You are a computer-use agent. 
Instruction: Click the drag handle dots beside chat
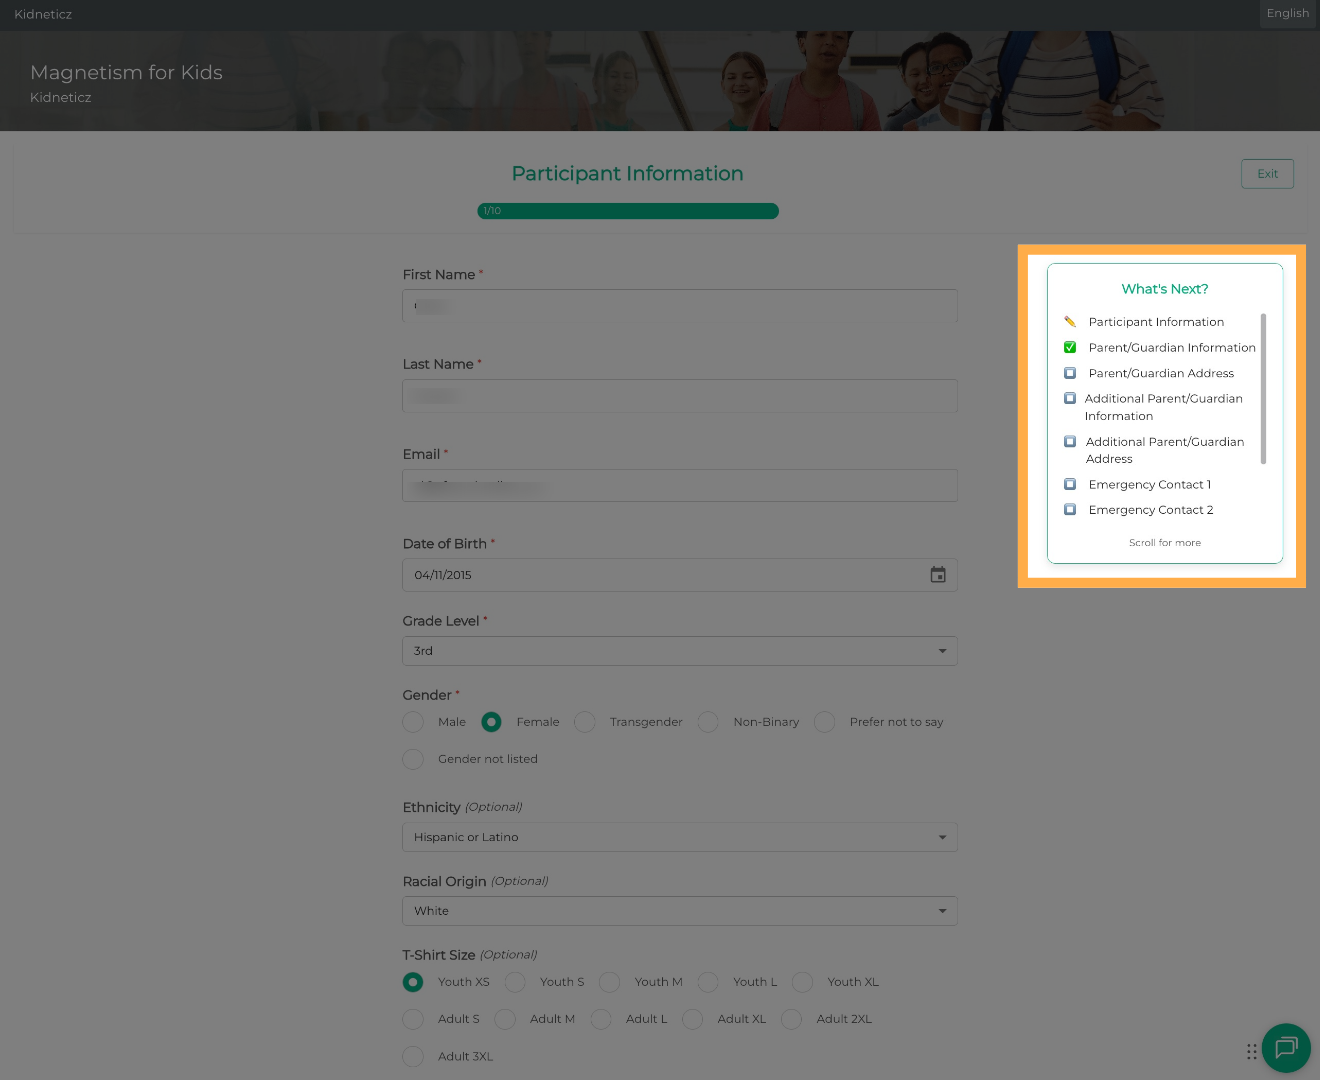[1251, 1051]
